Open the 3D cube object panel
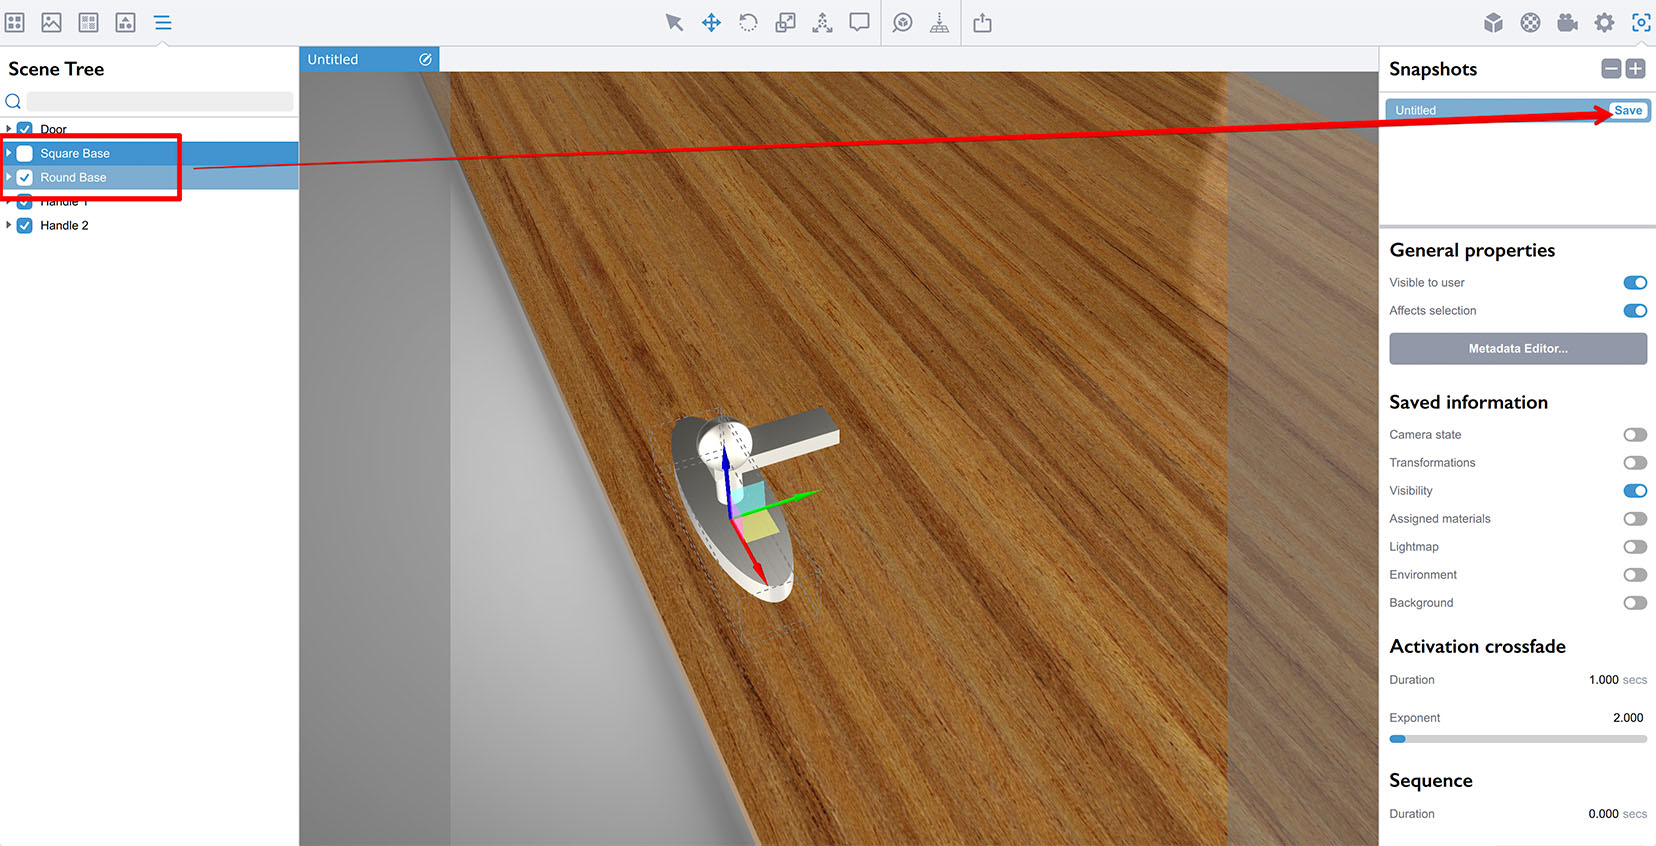 tap(1493, 22)
